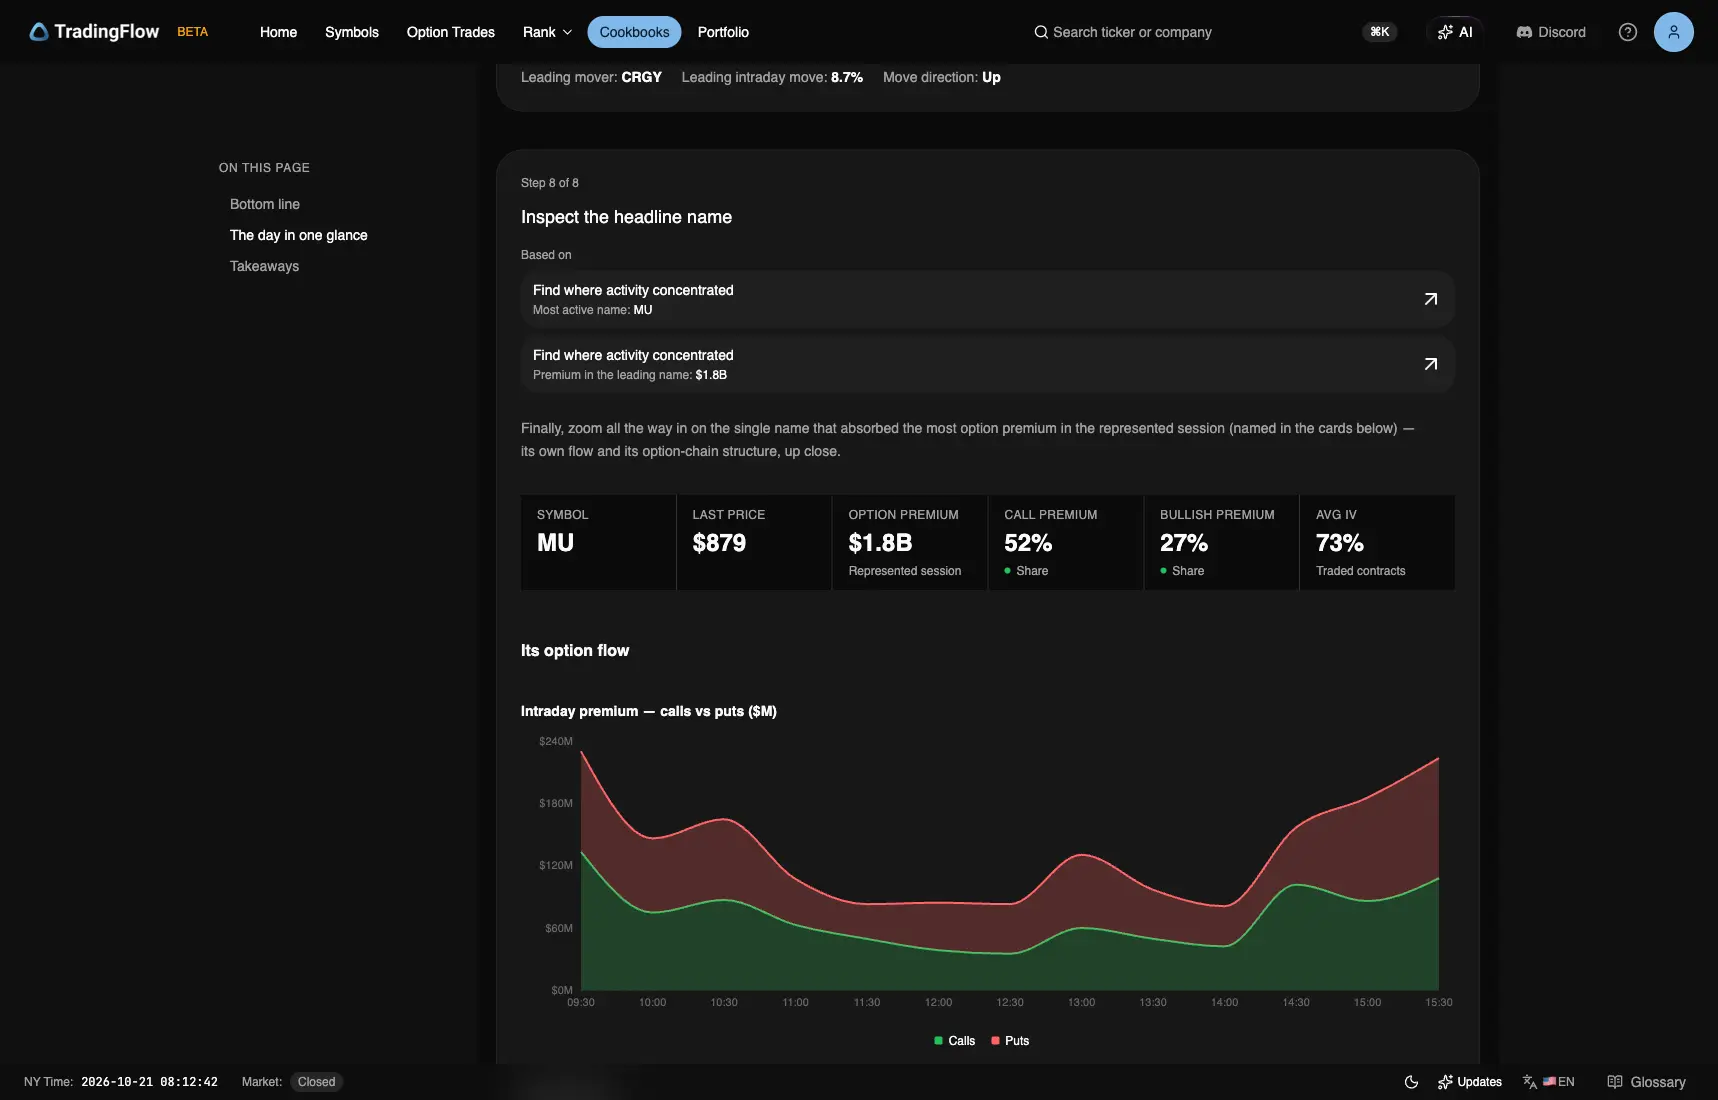The height and width of the screenshot is (1100, 1718).
Task: Click the BETA label beside the logo
Action: (193, 32)
